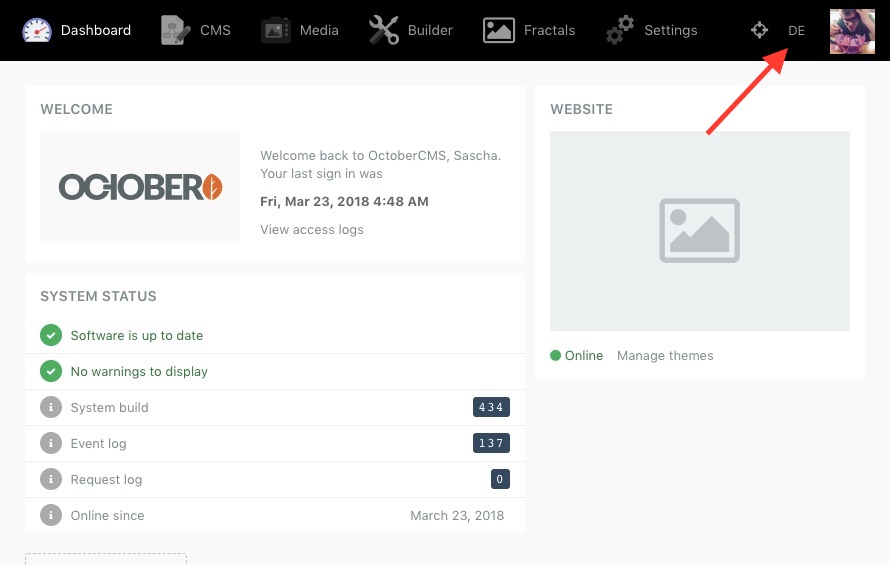This screenshot has height=565, width=890.
Task: Switch to the Fractals section
Action: click(529, 30)
